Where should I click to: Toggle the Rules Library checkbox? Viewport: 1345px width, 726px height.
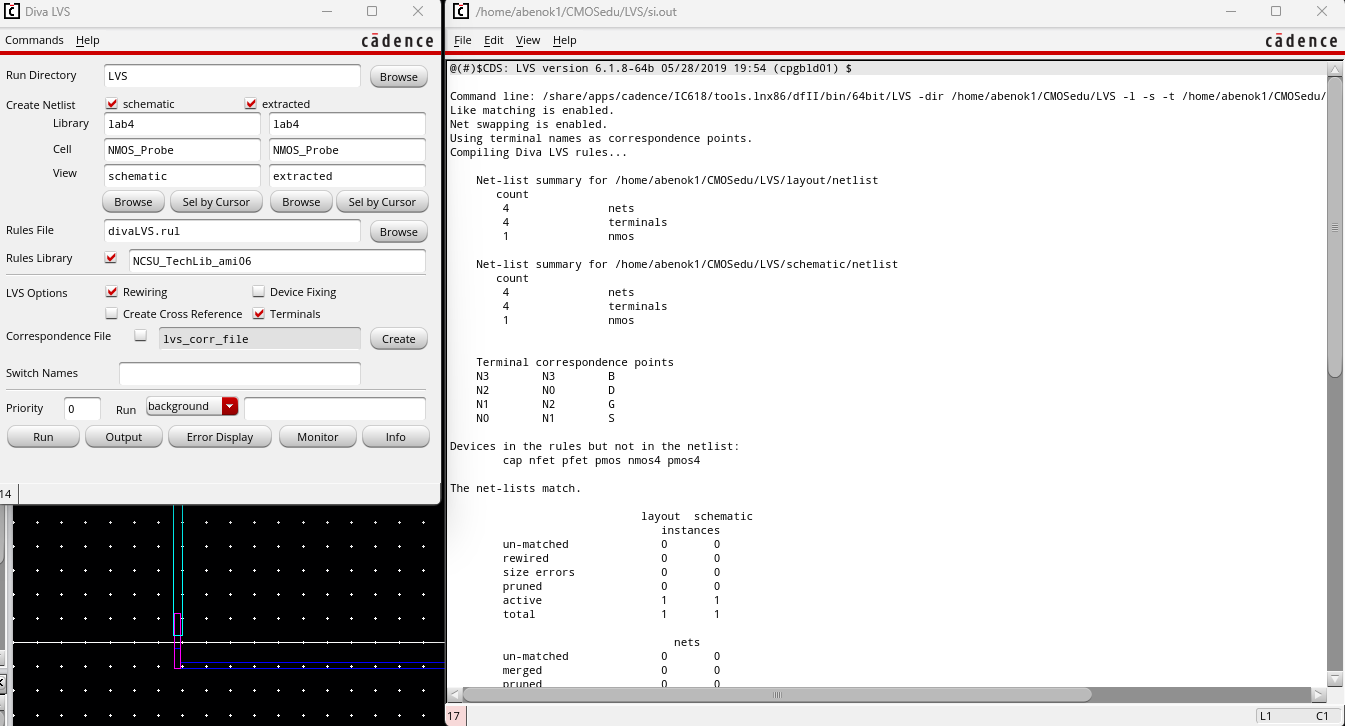(x=111, y=258)
